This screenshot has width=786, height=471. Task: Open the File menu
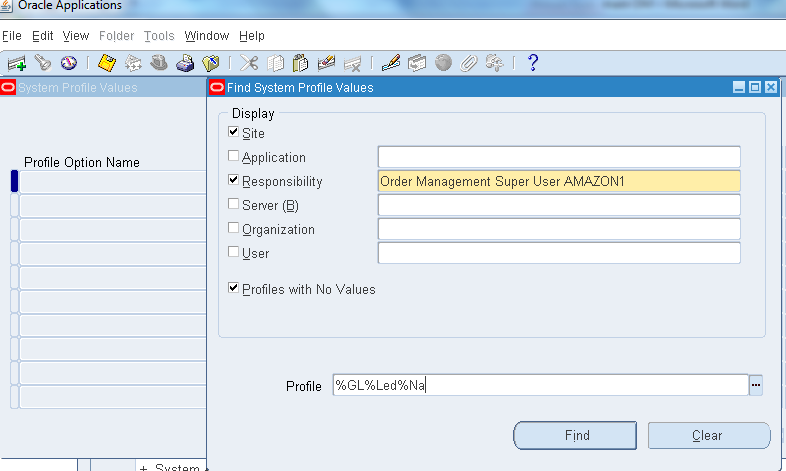[12, 36]
